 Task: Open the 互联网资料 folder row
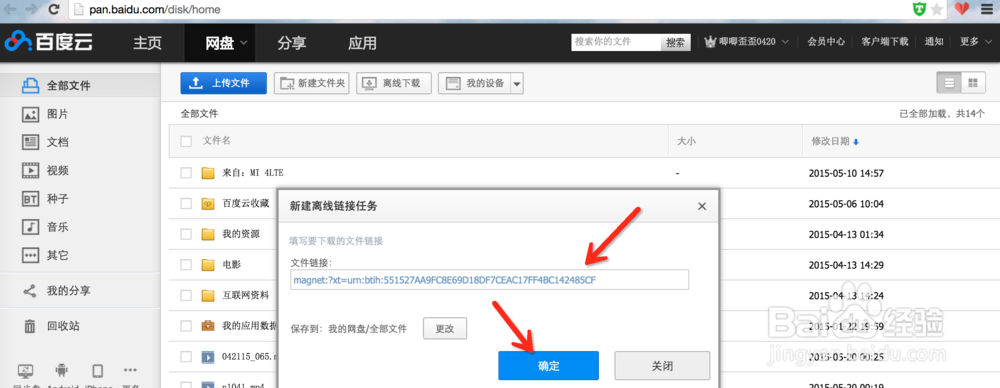[x=246, y=295]
